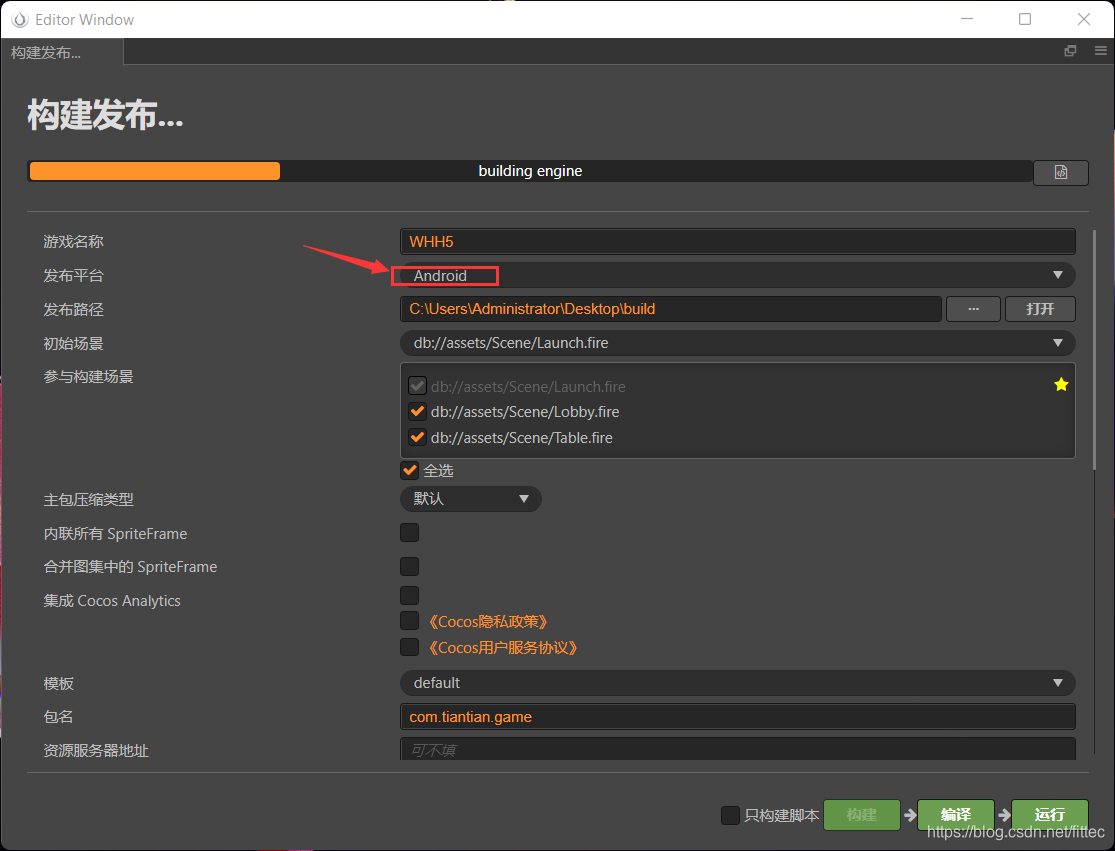Viewport: 1115px width, 851px height.
Task: Click the 编译 compile button
Action: (956, 815)
